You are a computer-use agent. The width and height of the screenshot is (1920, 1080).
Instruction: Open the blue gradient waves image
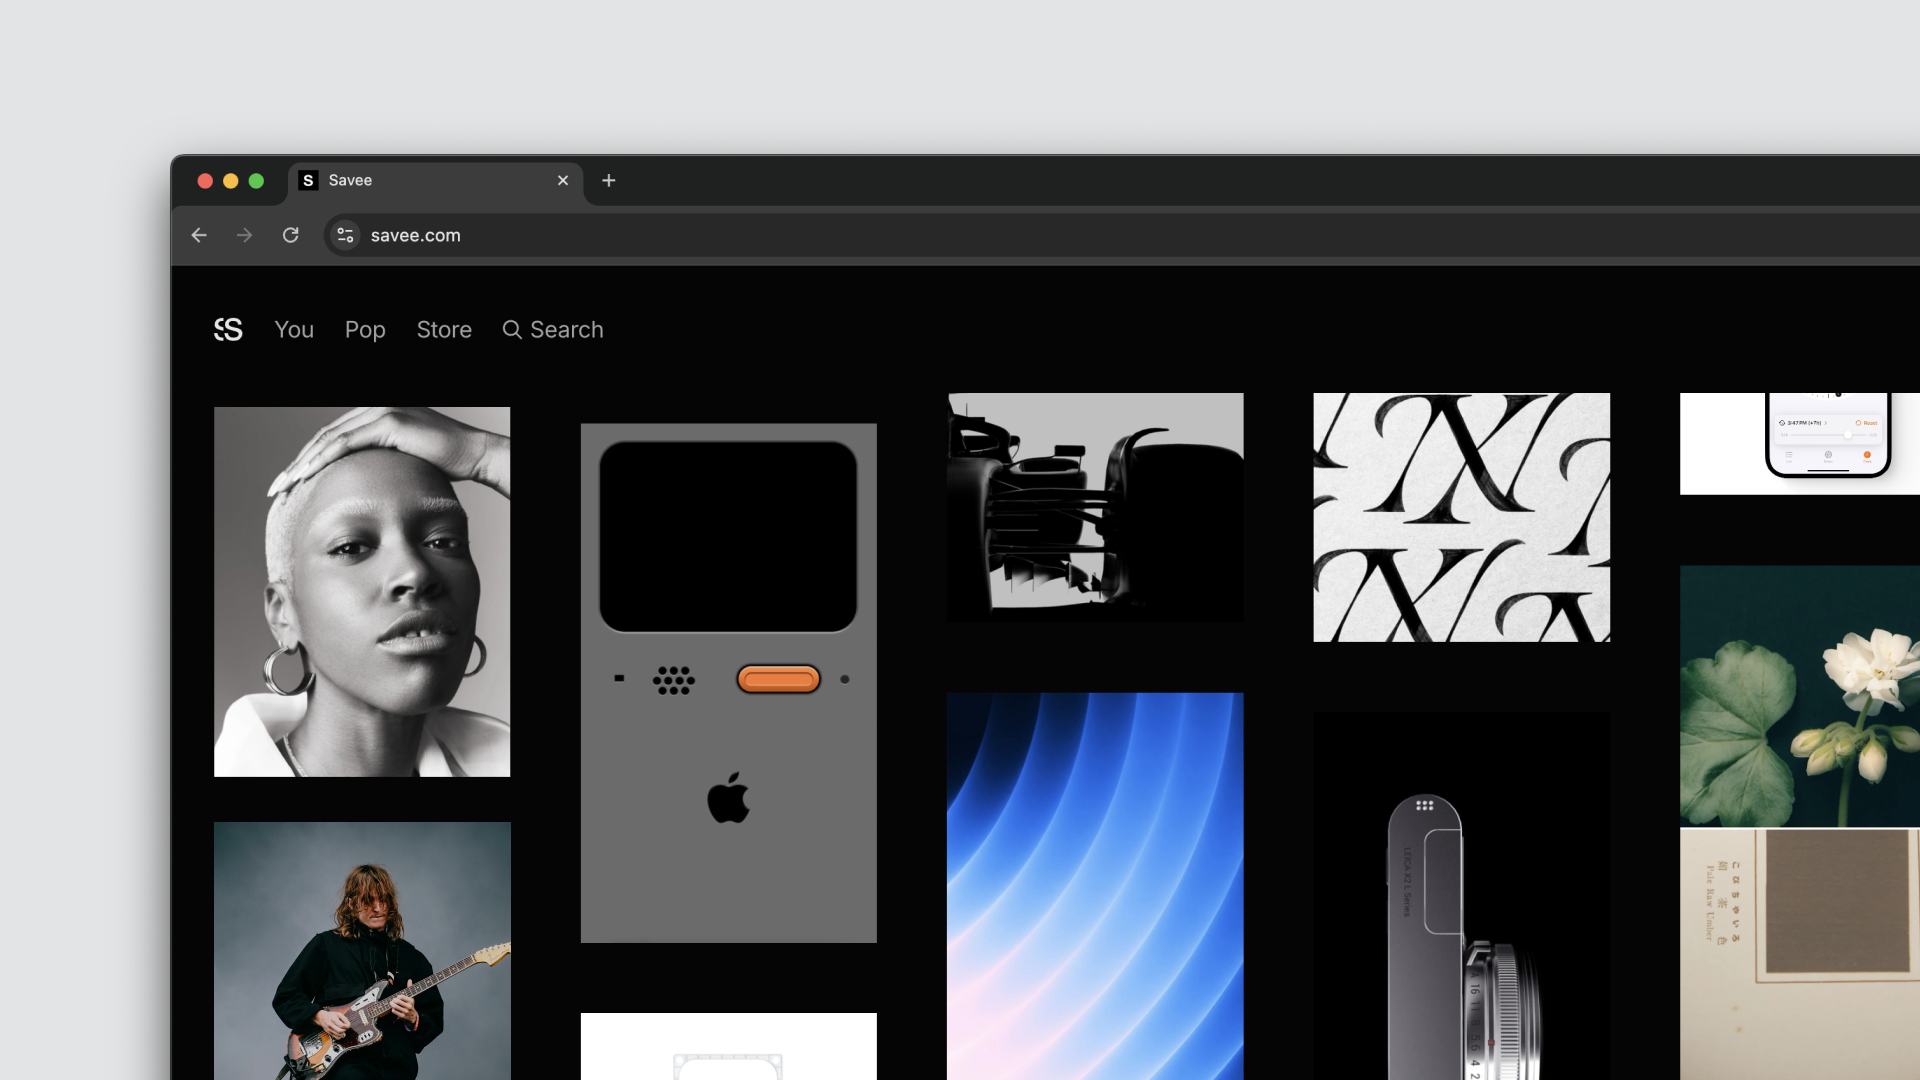point(1095,885)
